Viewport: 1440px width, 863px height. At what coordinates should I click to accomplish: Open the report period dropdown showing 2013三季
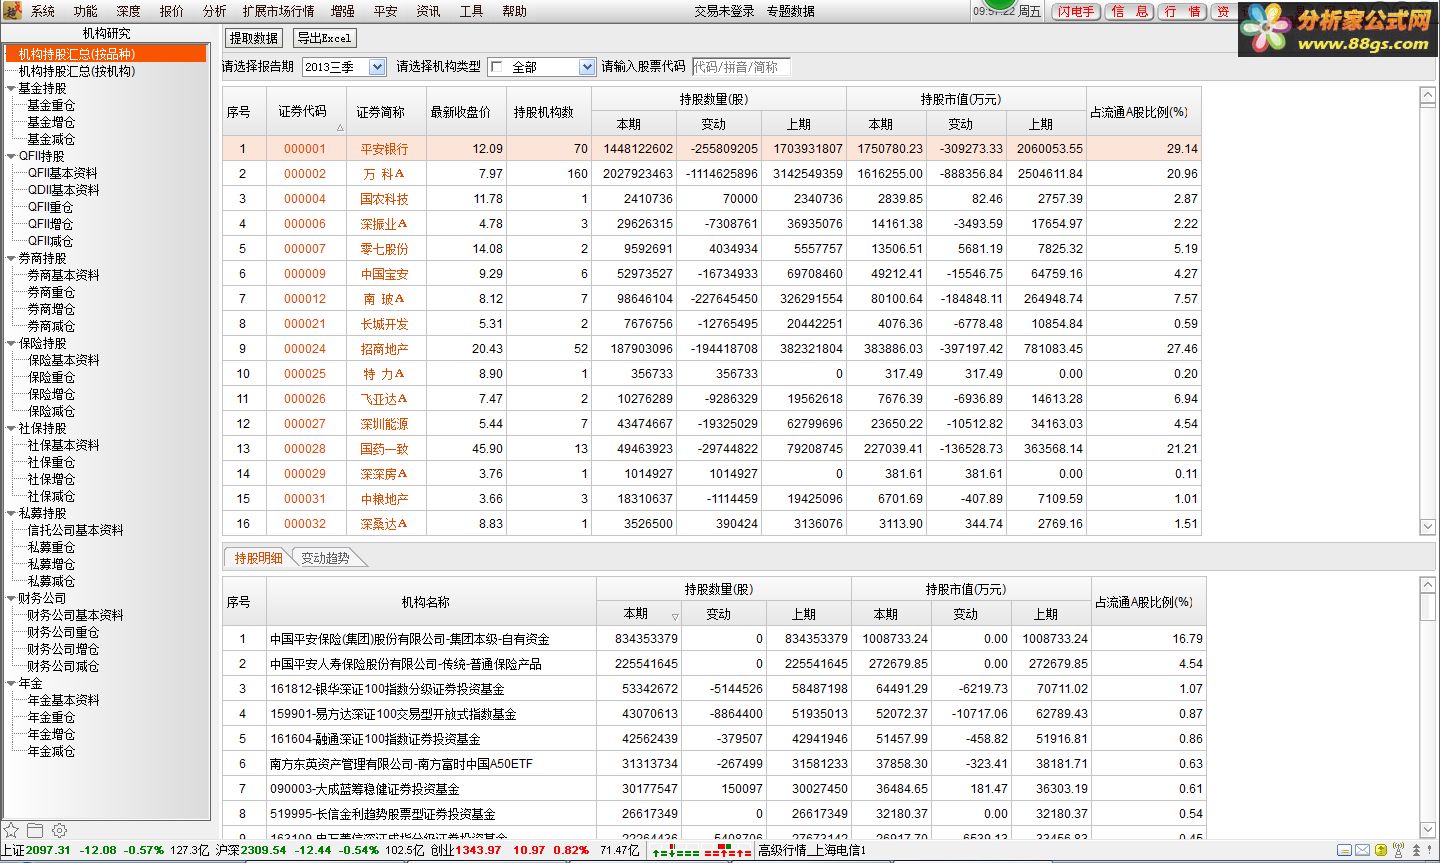pyautogui.click(x=377, y=67)
